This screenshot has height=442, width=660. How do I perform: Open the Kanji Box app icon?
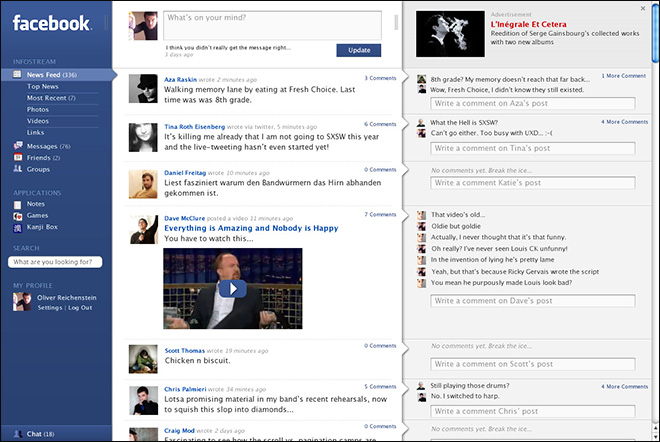click(18, 227)
